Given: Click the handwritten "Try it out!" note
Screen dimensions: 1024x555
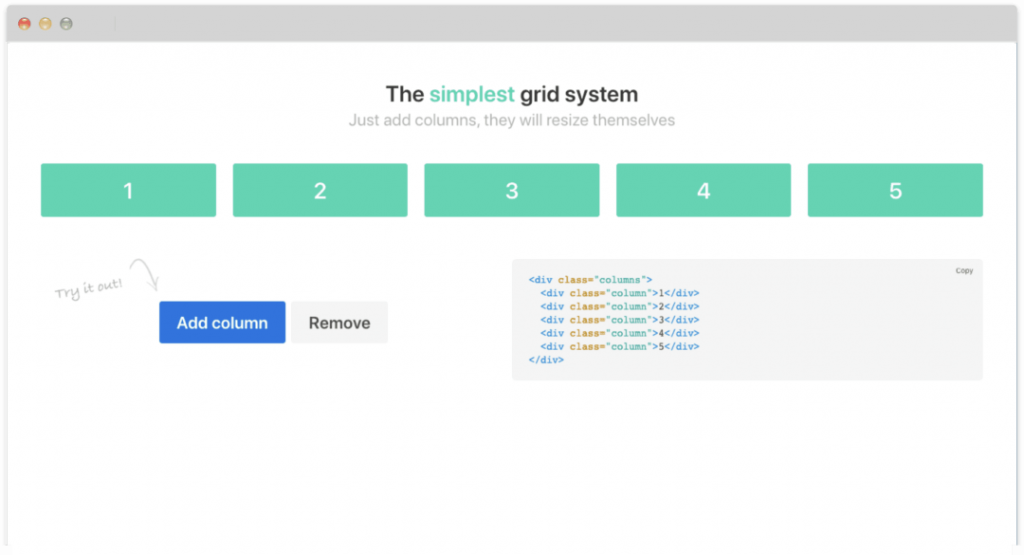Looking at the screenshot, I should 89,288.
